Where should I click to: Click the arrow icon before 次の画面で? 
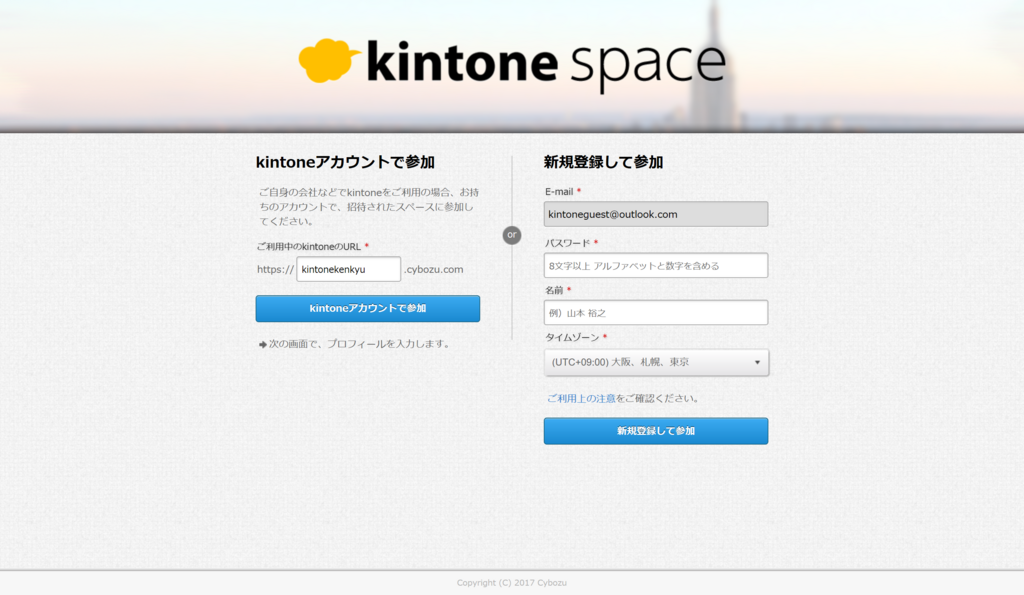coord(263,344)
